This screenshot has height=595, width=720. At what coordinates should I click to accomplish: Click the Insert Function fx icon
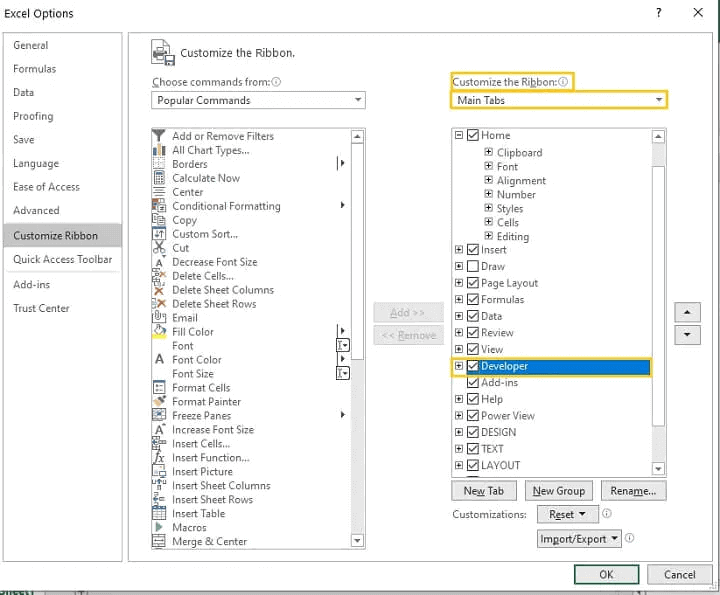159,457
